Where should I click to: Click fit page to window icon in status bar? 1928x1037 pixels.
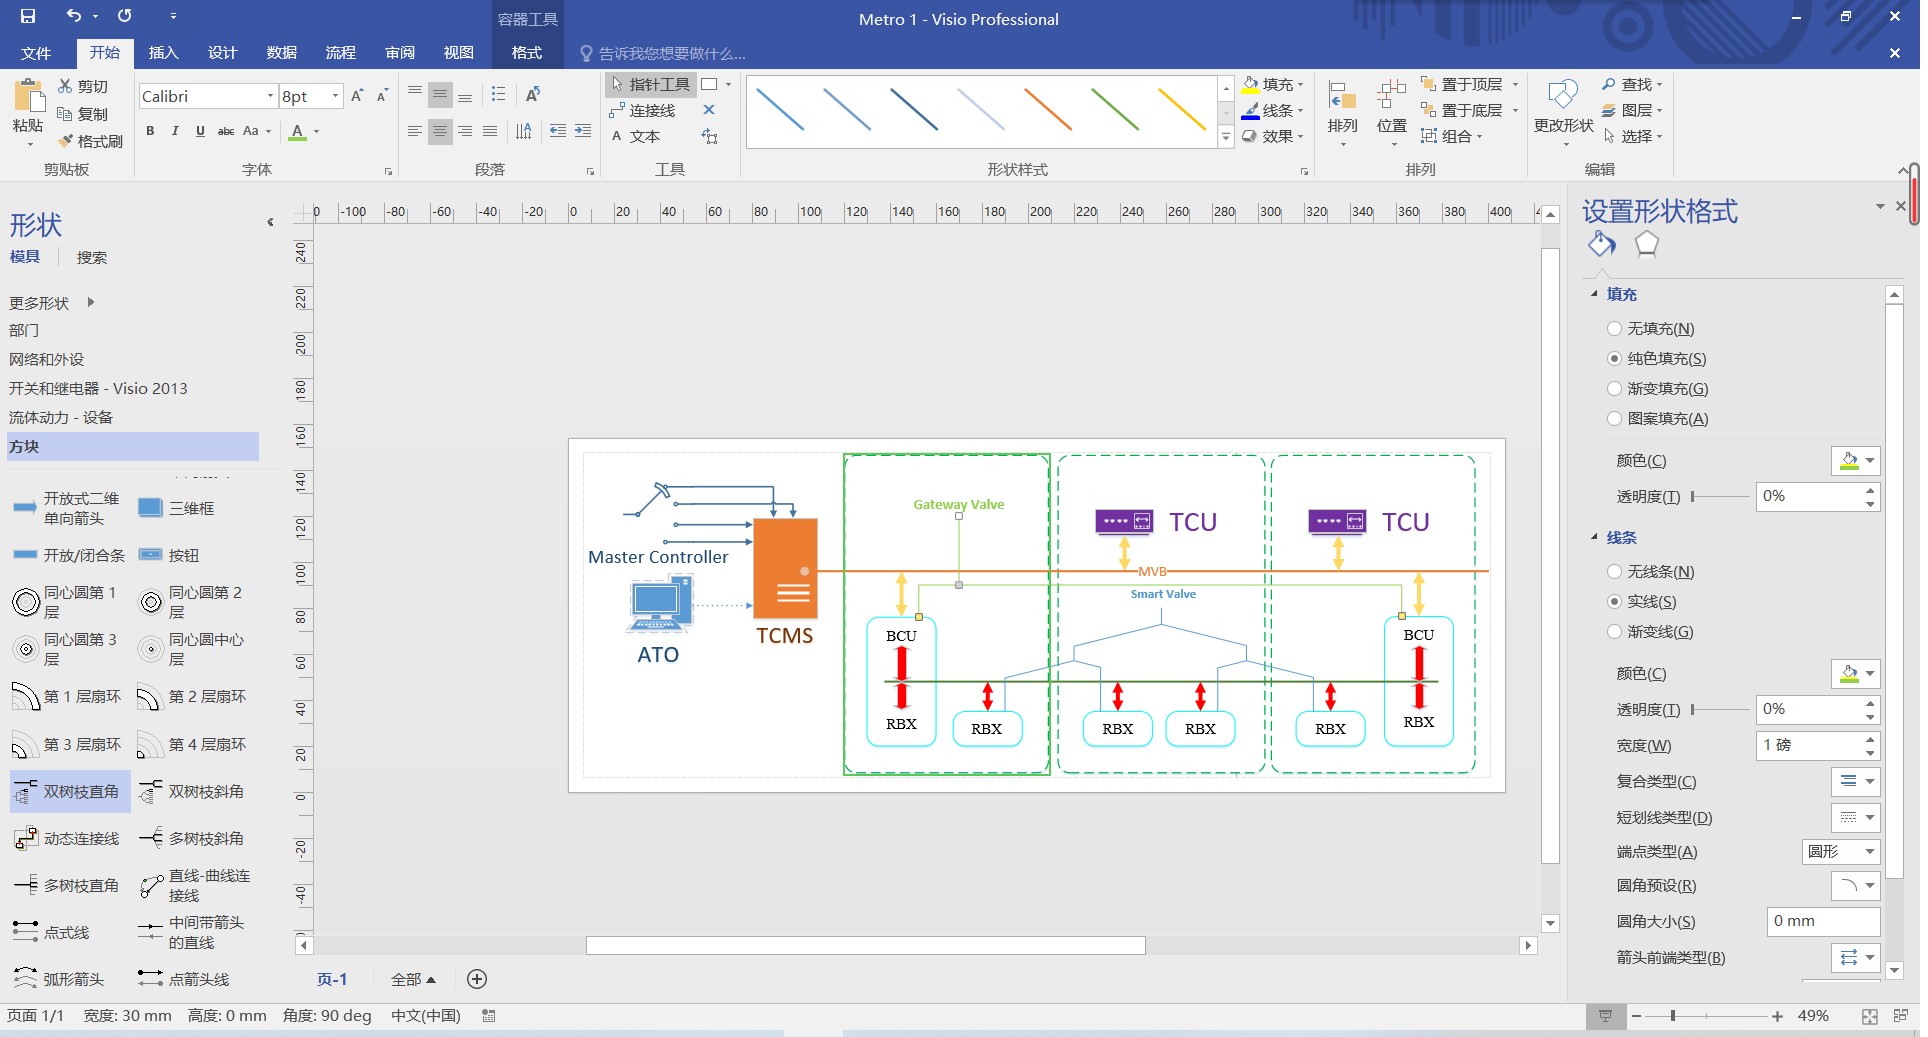click(x=1869, y=1016)
